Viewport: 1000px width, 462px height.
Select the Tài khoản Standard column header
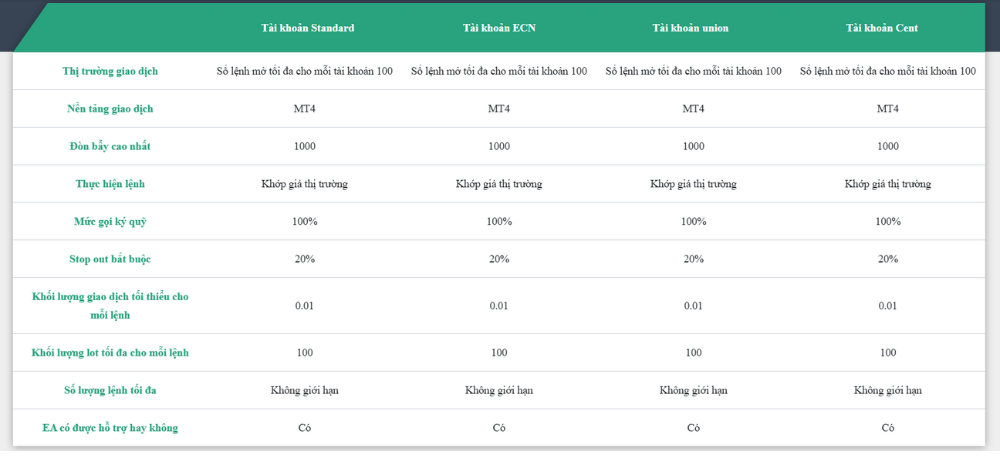(x=304, y=28)
